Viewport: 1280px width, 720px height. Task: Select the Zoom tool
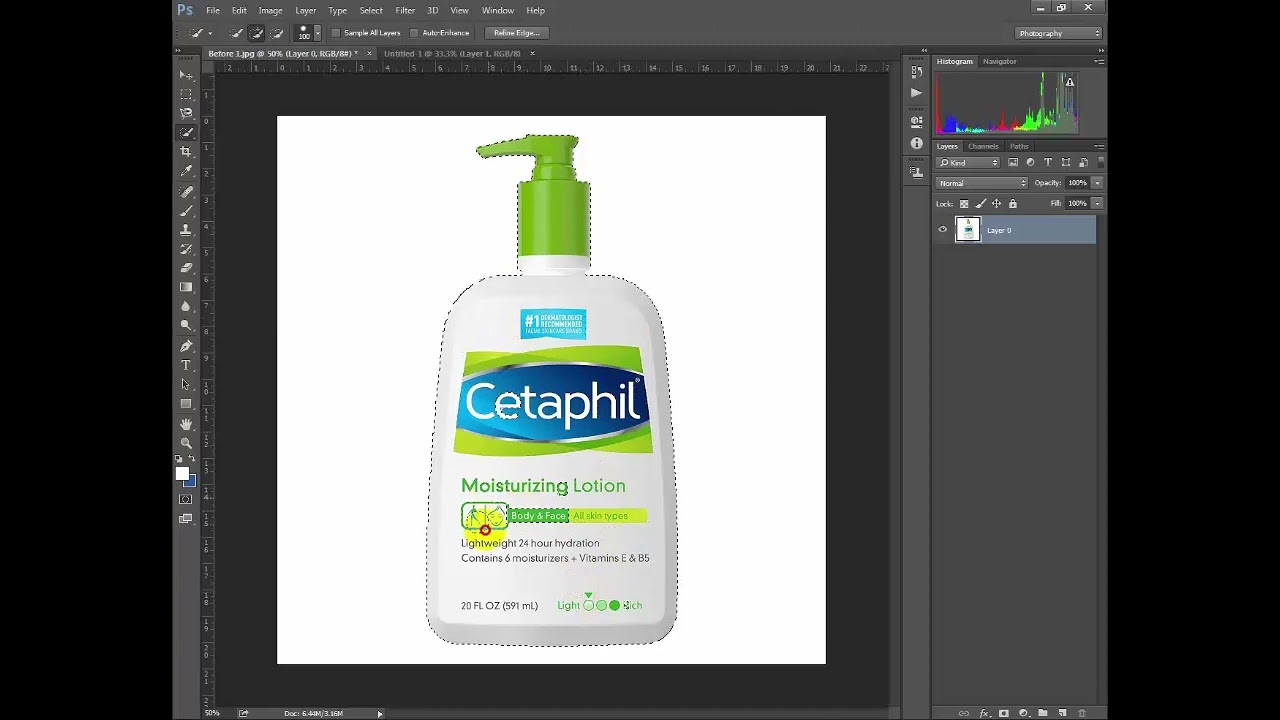[186, 443]
